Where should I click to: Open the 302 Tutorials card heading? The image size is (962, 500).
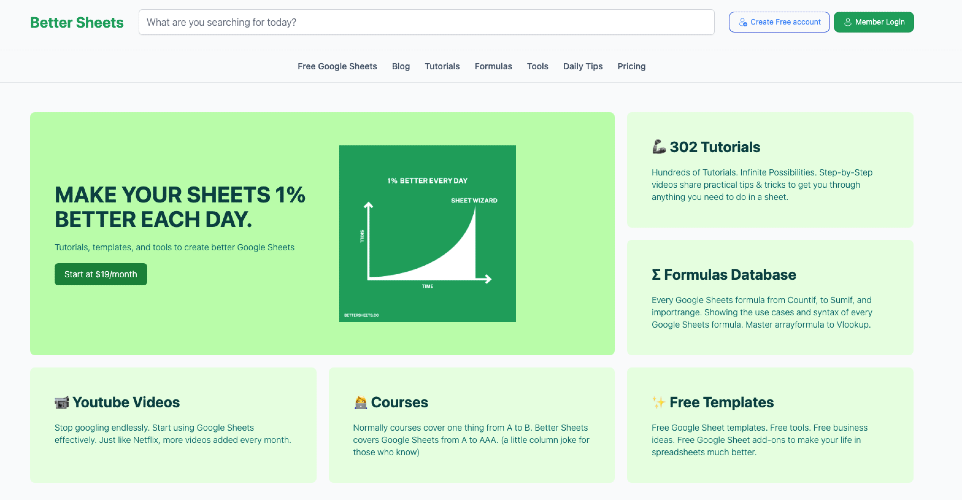715,147
